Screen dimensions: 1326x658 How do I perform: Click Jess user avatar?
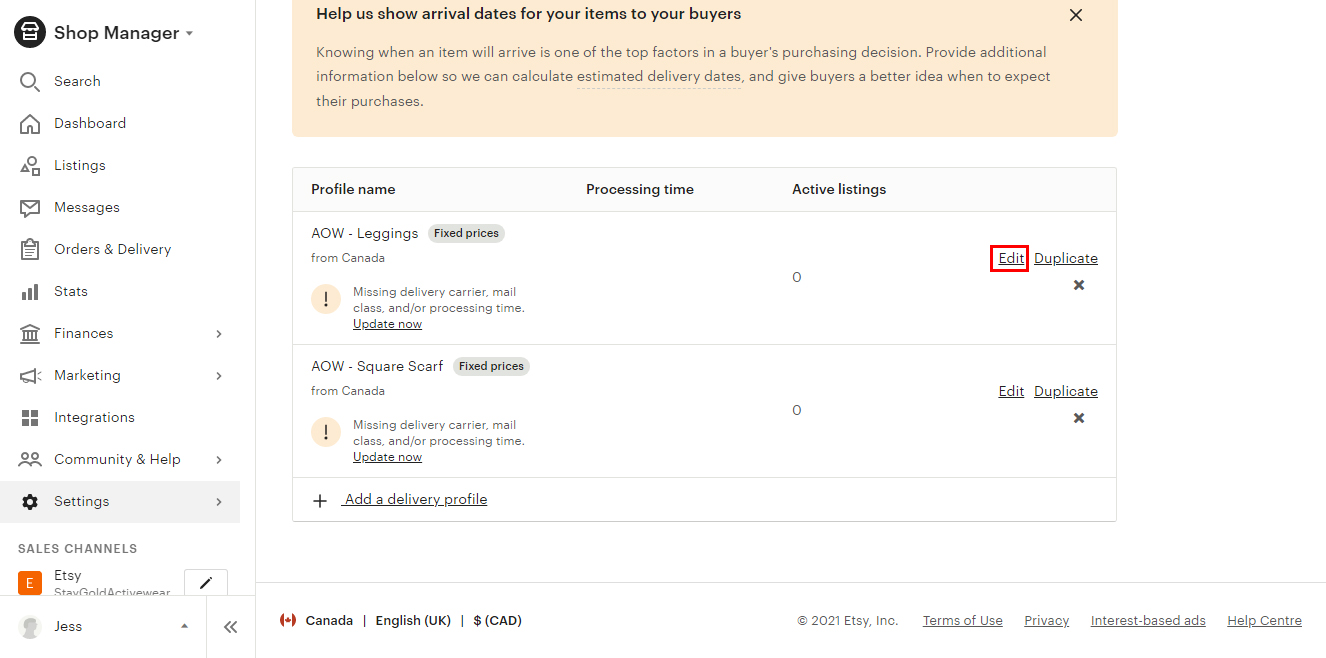(x=31, y=627)
